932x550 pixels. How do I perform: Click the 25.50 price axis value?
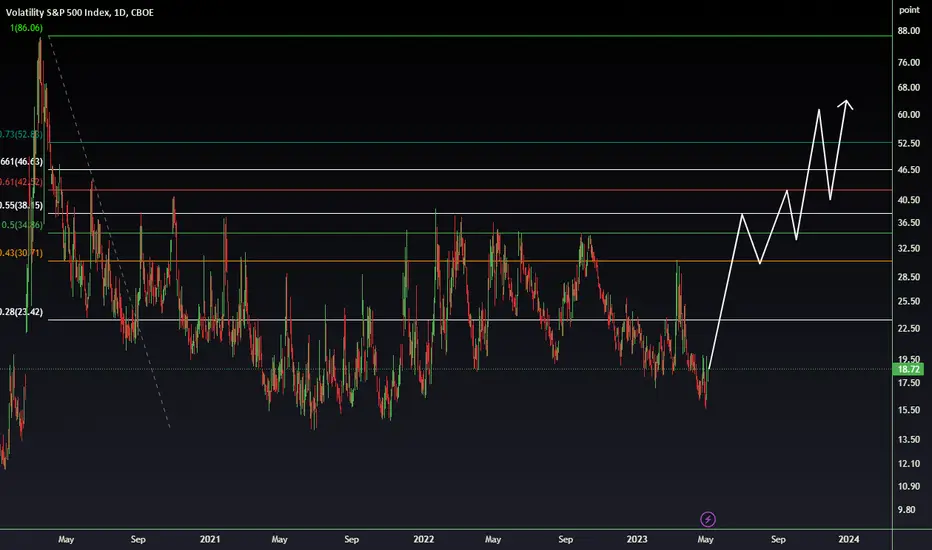pos(908,301)
